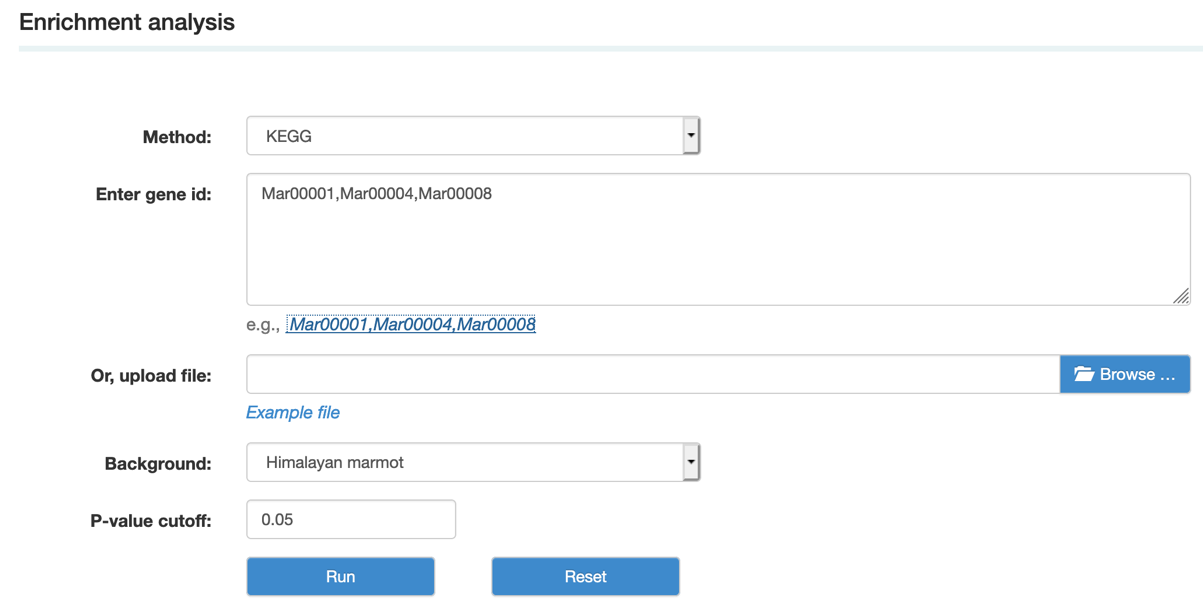Click the upload file path field
This screenshot has height=607, width=1203.
point(652,374)
